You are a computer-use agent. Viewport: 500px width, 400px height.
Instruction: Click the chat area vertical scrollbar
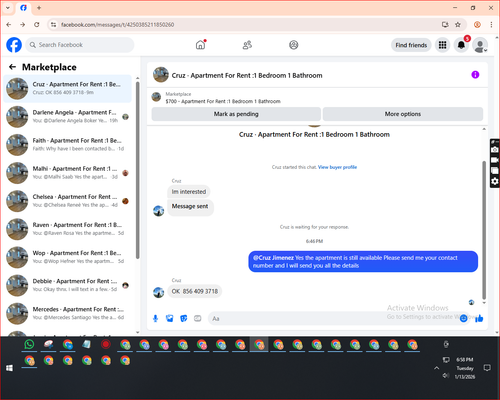pos(484,230)
